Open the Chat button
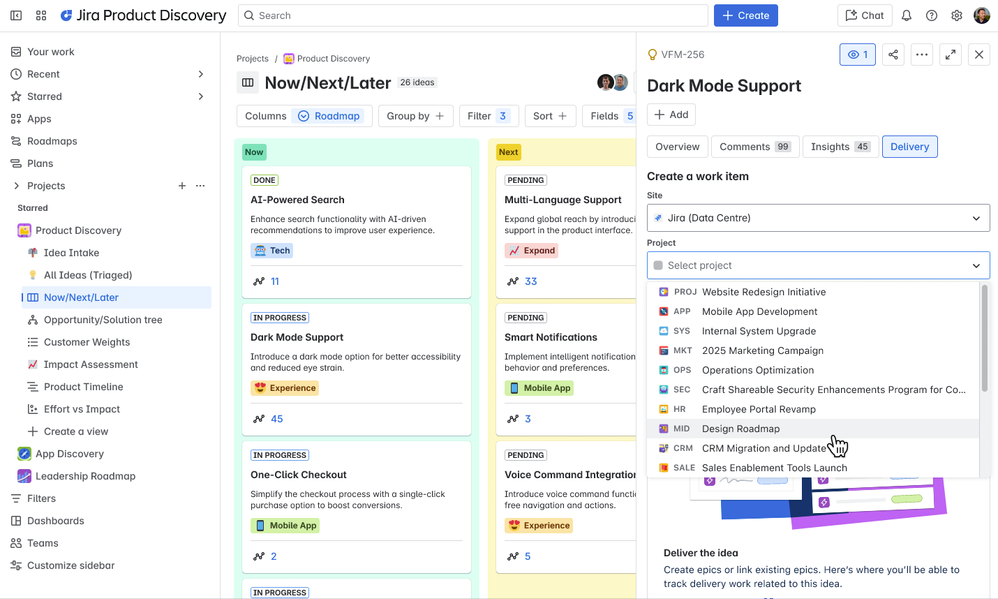Image resolution: width=998 pixels, height=599 pixels. click(x=864, y=15)
